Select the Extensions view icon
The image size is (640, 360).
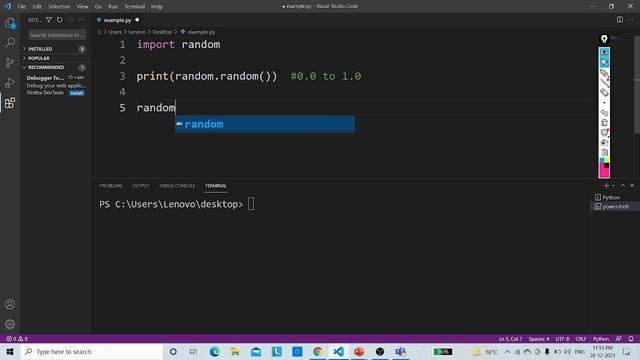point(10,102)
